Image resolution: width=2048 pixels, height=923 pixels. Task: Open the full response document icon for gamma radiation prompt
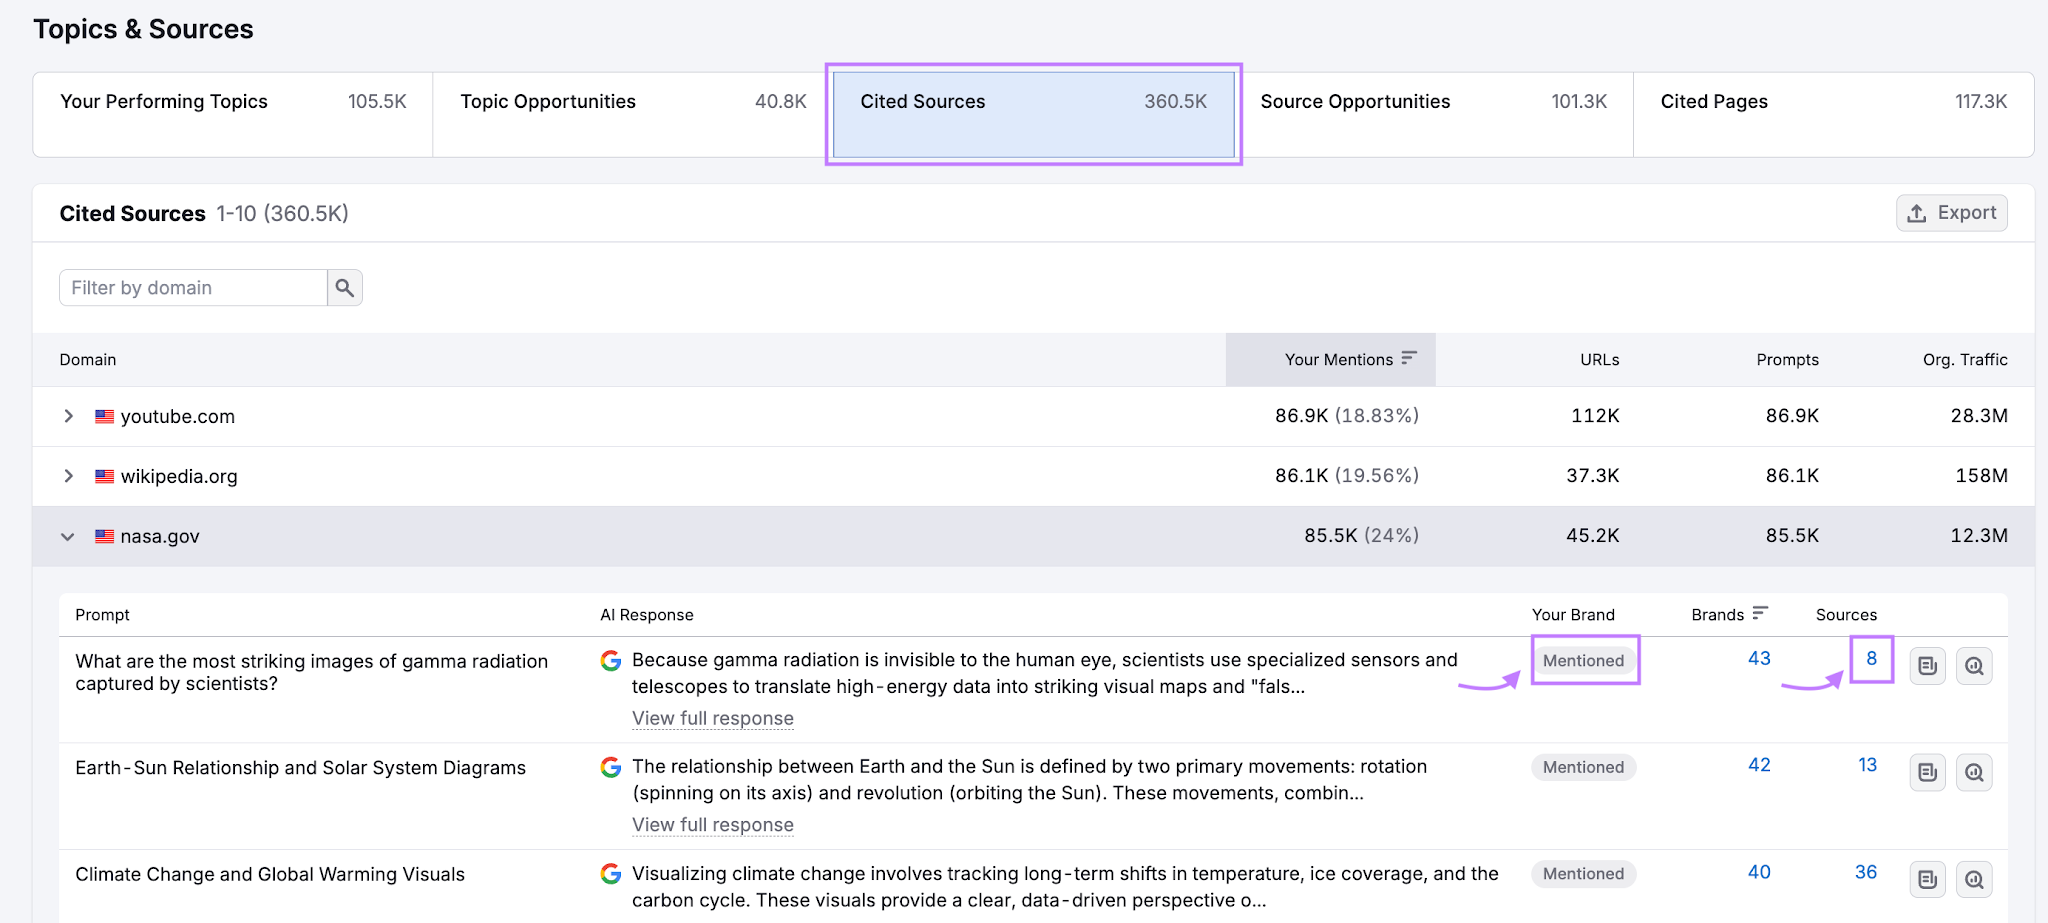point(1927,666)
